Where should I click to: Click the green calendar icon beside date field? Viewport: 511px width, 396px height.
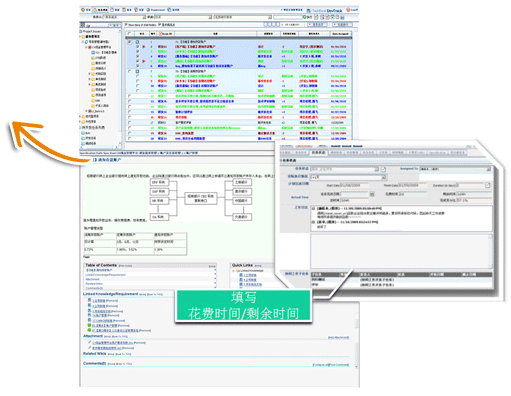(372, 194)
